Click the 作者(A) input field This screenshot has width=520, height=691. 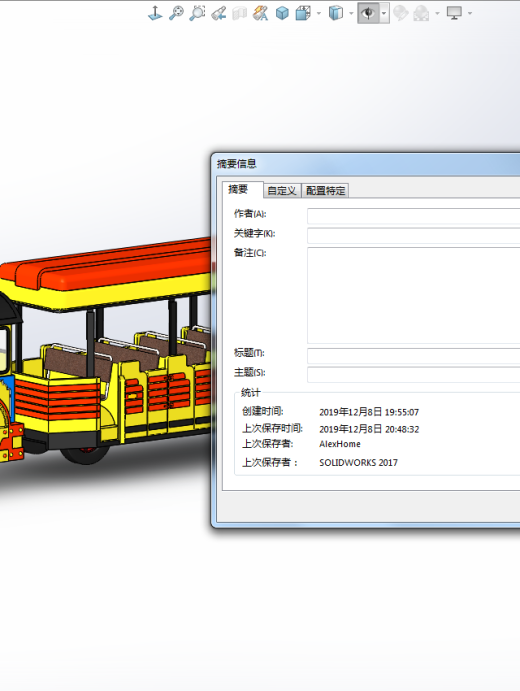point(413,216)
